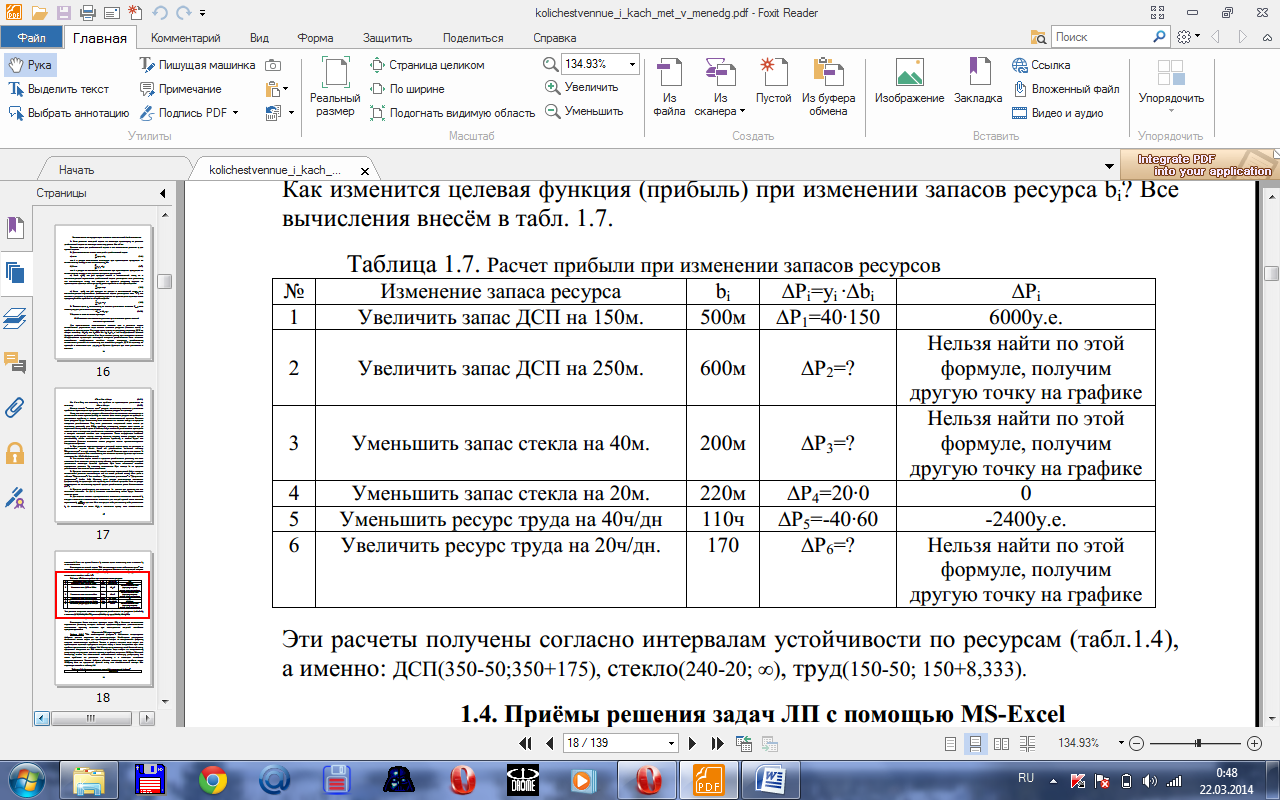Click the Integrate PDF into your application banner
The image size is (1280, 800).
[1199, 165]
